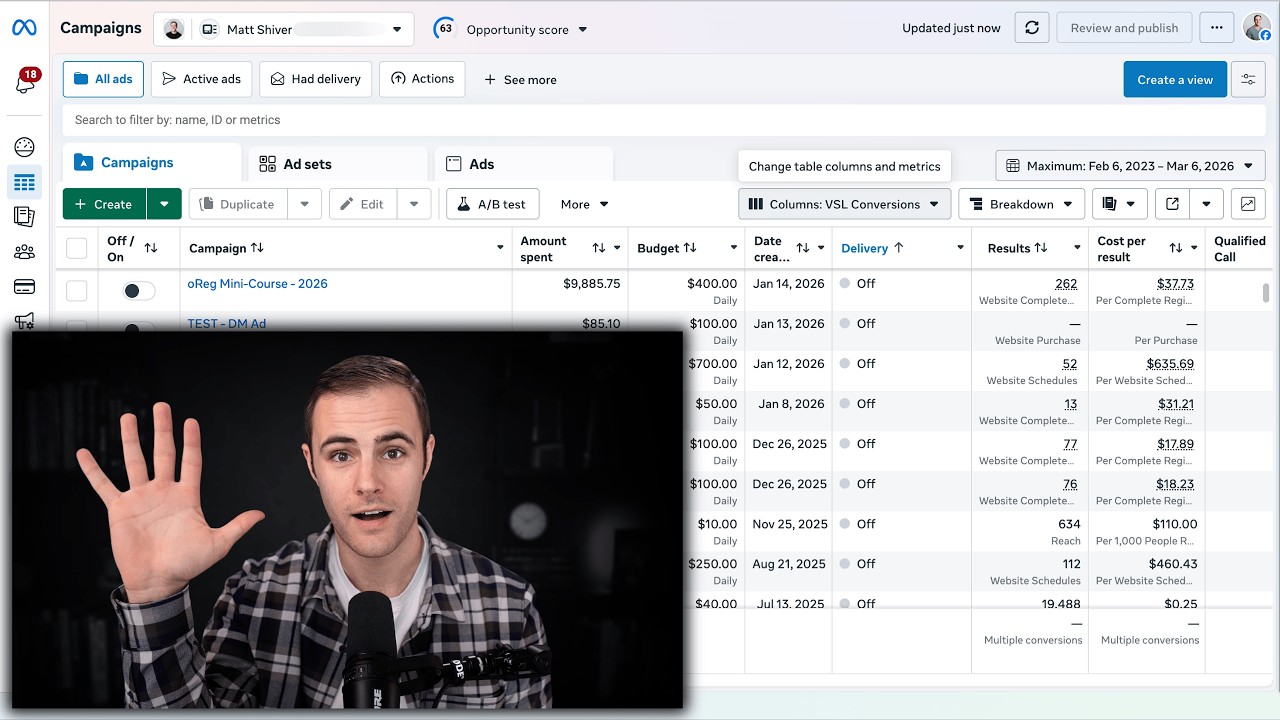Viewport: 1280px width, 720px height.
Task: Open the charts panel icon
Action: (1248, 204)
